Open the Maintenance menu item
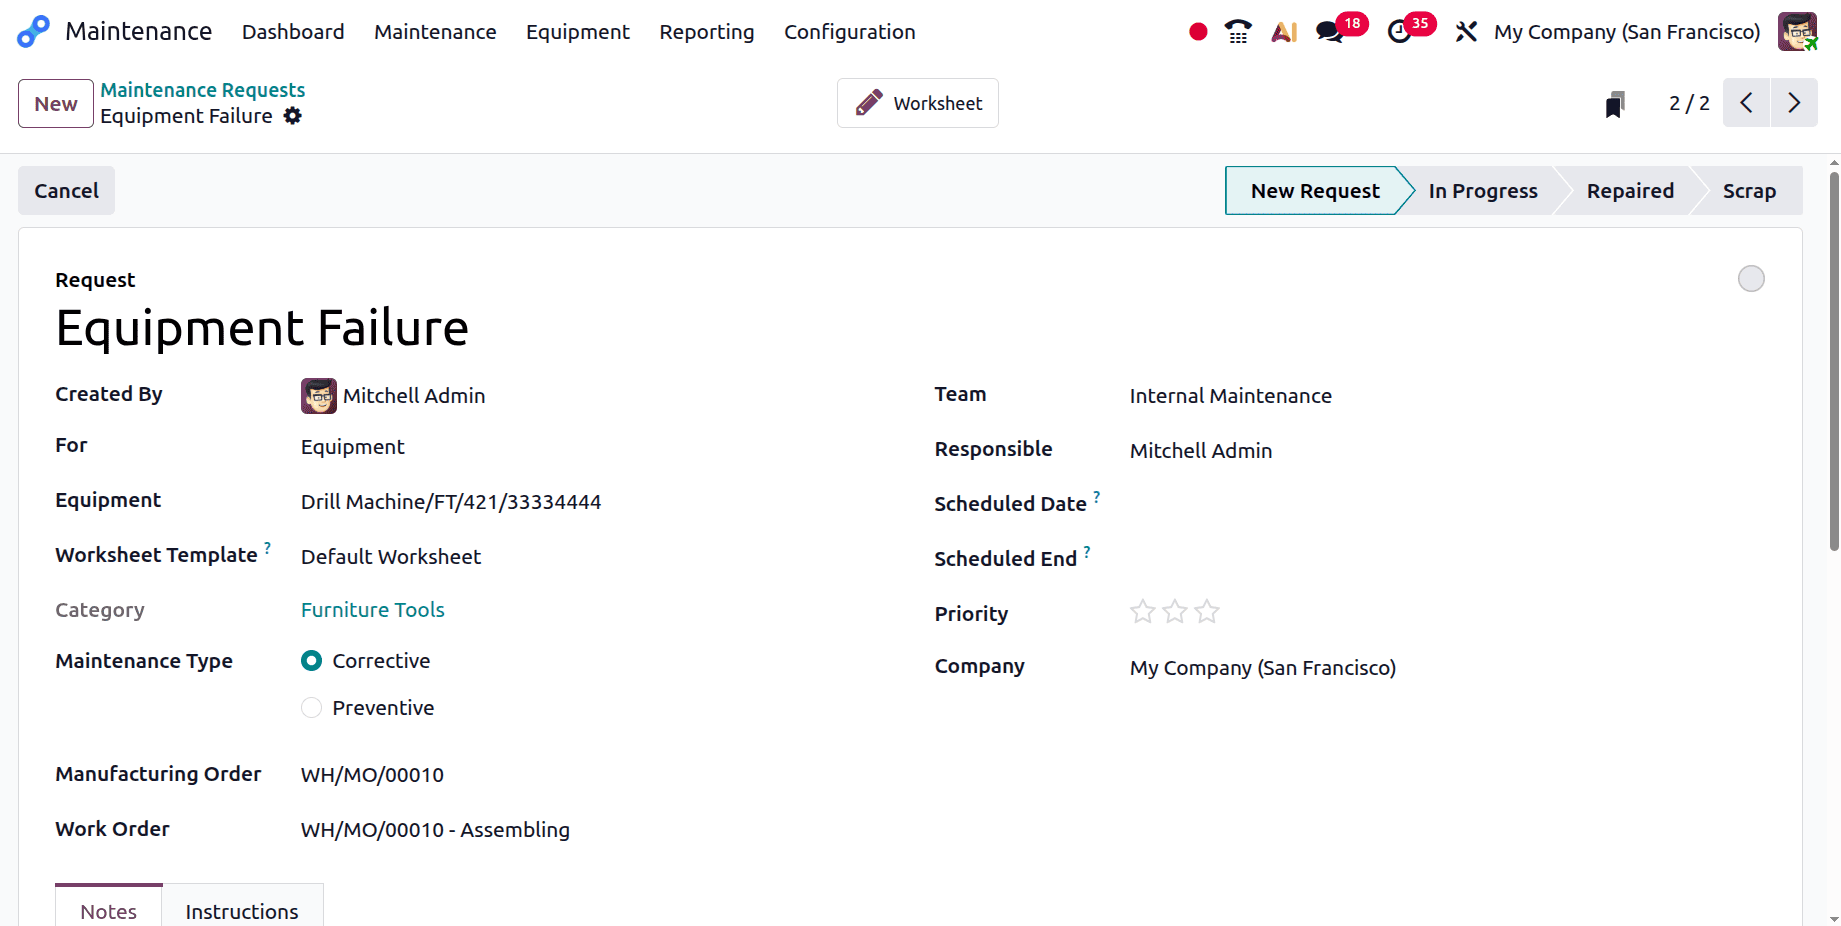Viewport: 1841px width, 926px height. pyautogui.click(x=435, y=32)
